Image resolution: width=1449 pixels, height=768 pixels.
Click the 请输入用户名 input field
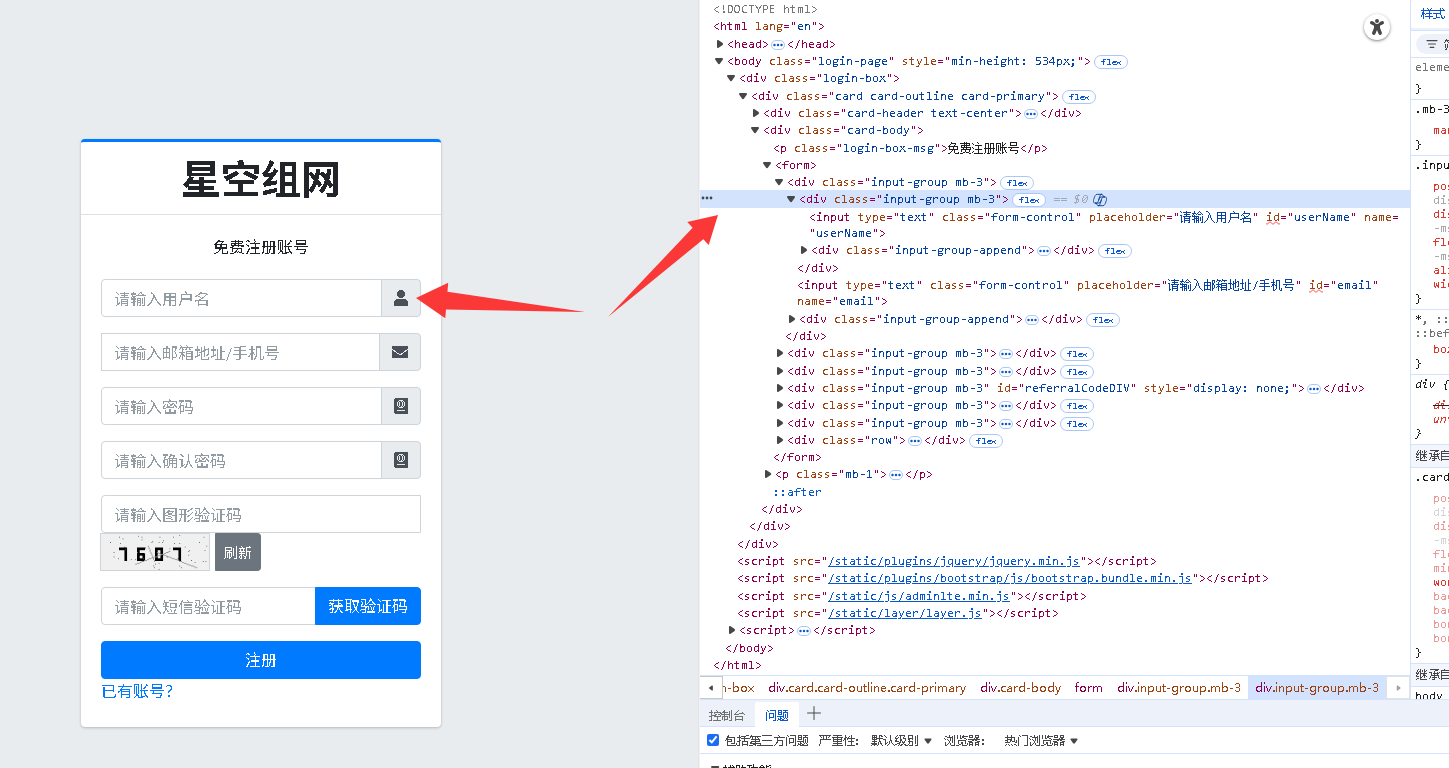[240, 298]
